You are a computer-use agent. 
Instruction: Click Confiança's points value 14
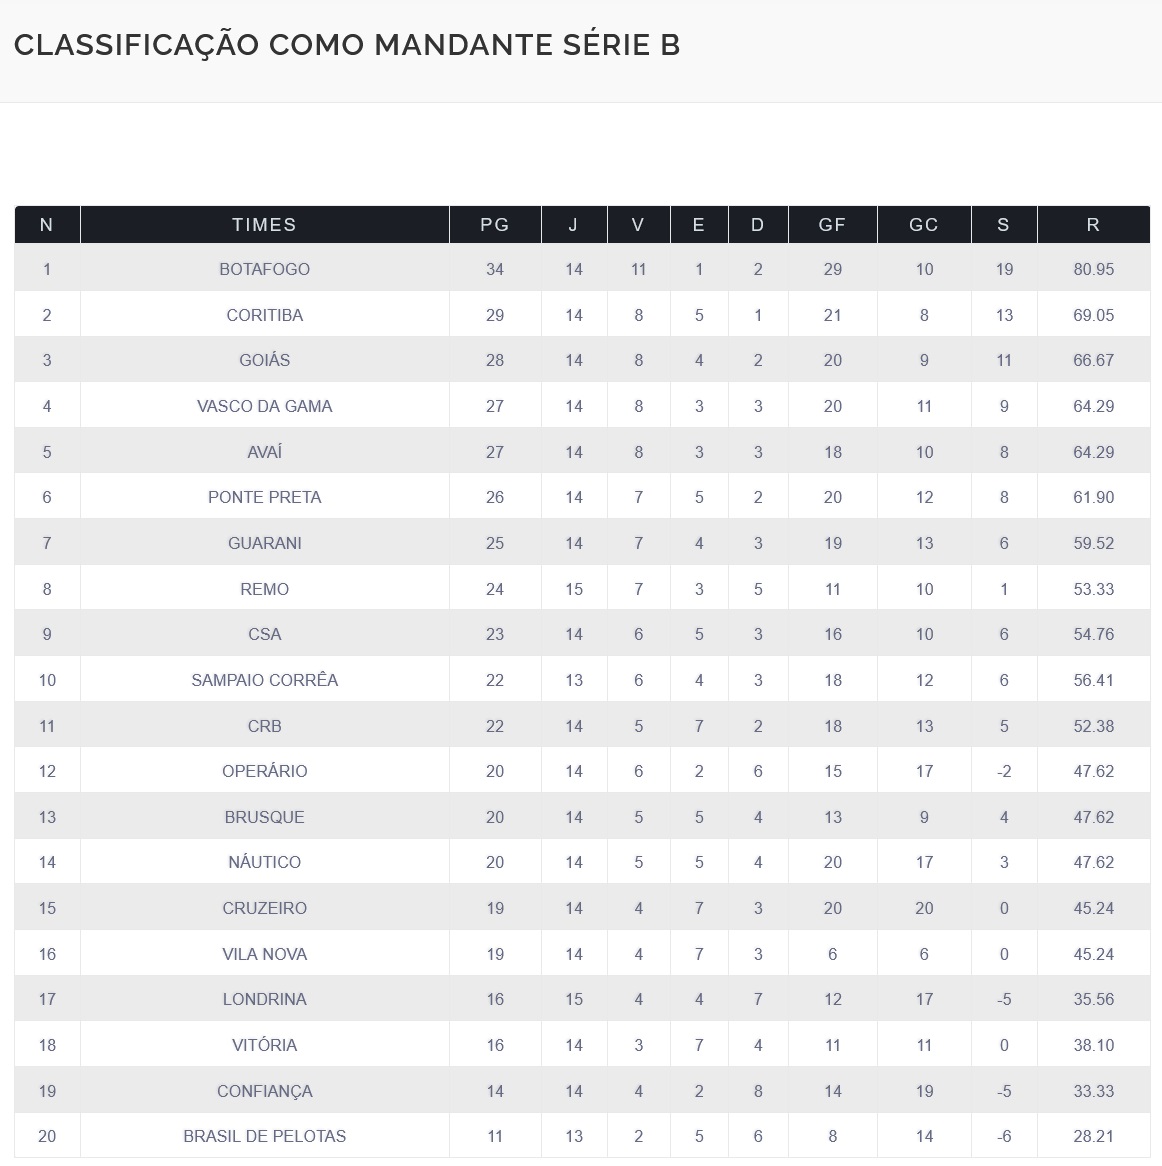tap(494, 1091)
